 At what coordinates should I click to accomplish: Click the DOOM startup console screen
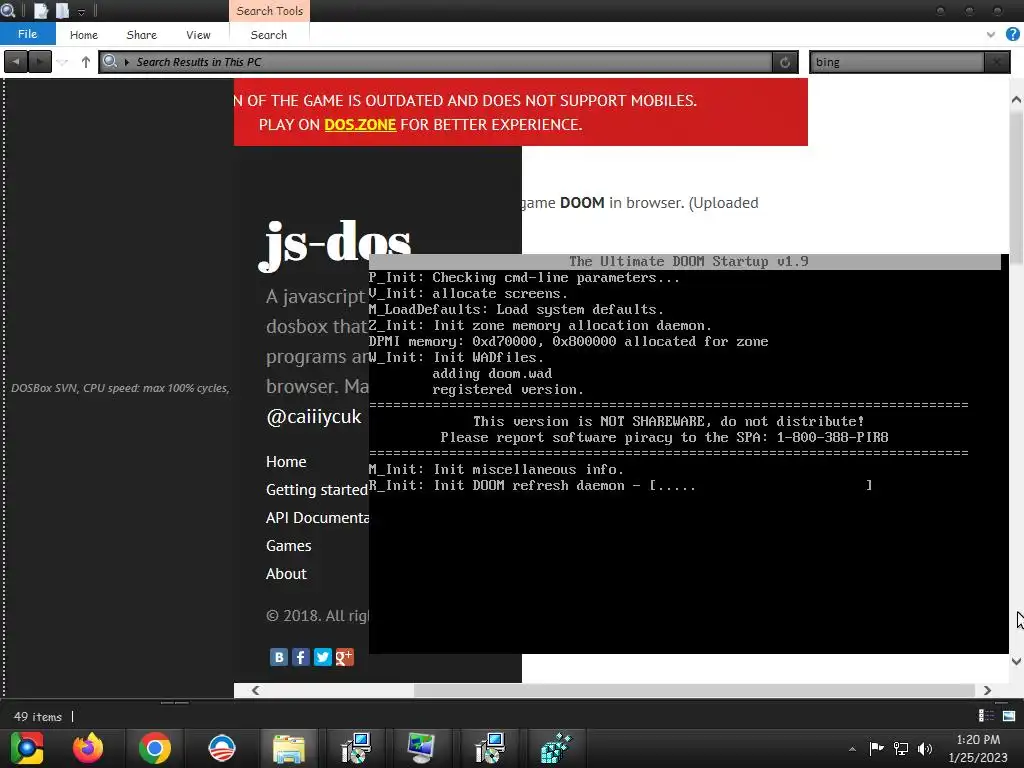[x=688, y=454]
